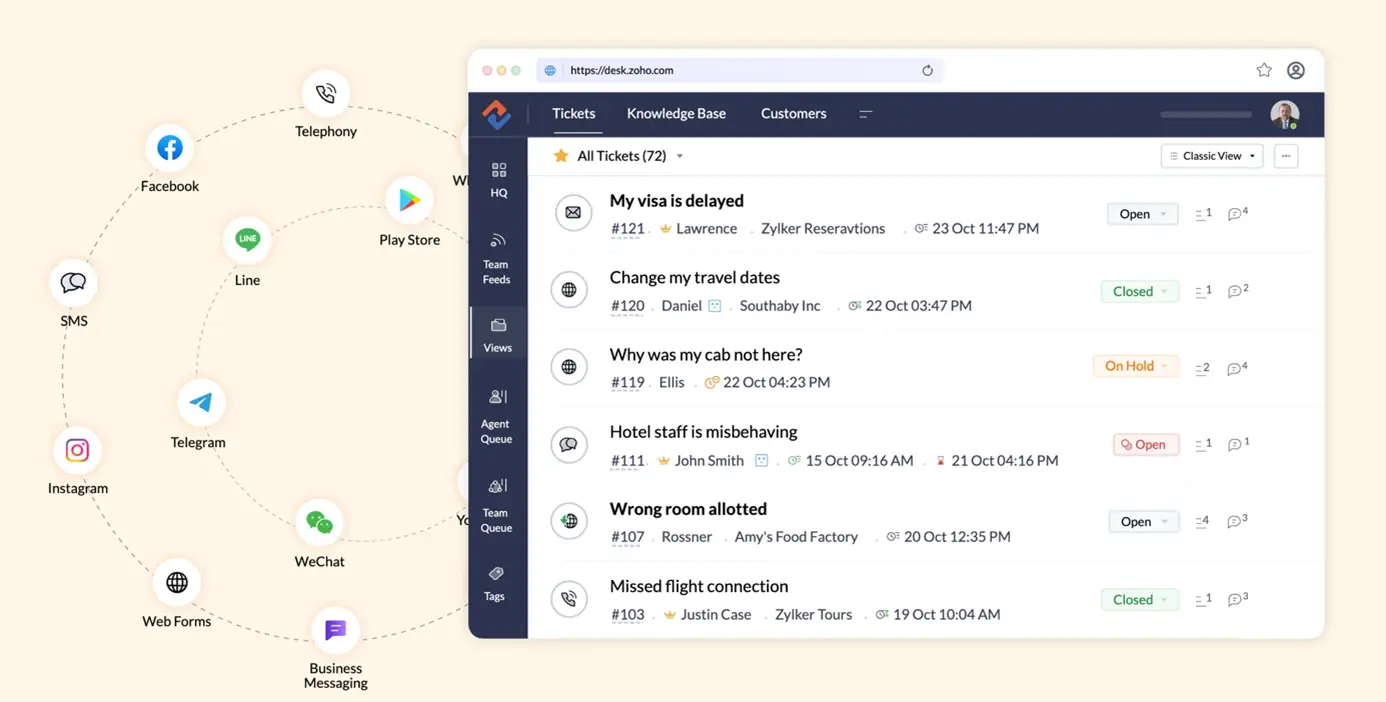1386x702 pixels.
Task: Open ticket "Missed flight connection"
Action: point(699,586)
